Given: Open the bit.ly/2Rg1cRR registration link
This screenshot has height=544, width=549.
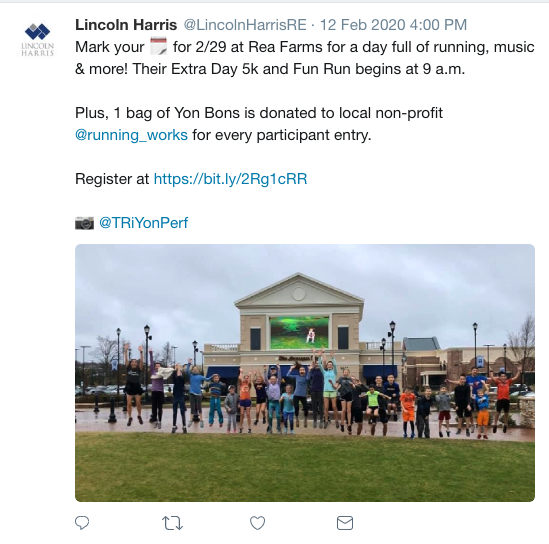Looking at the screenshot, I should (x=230, y=179).
